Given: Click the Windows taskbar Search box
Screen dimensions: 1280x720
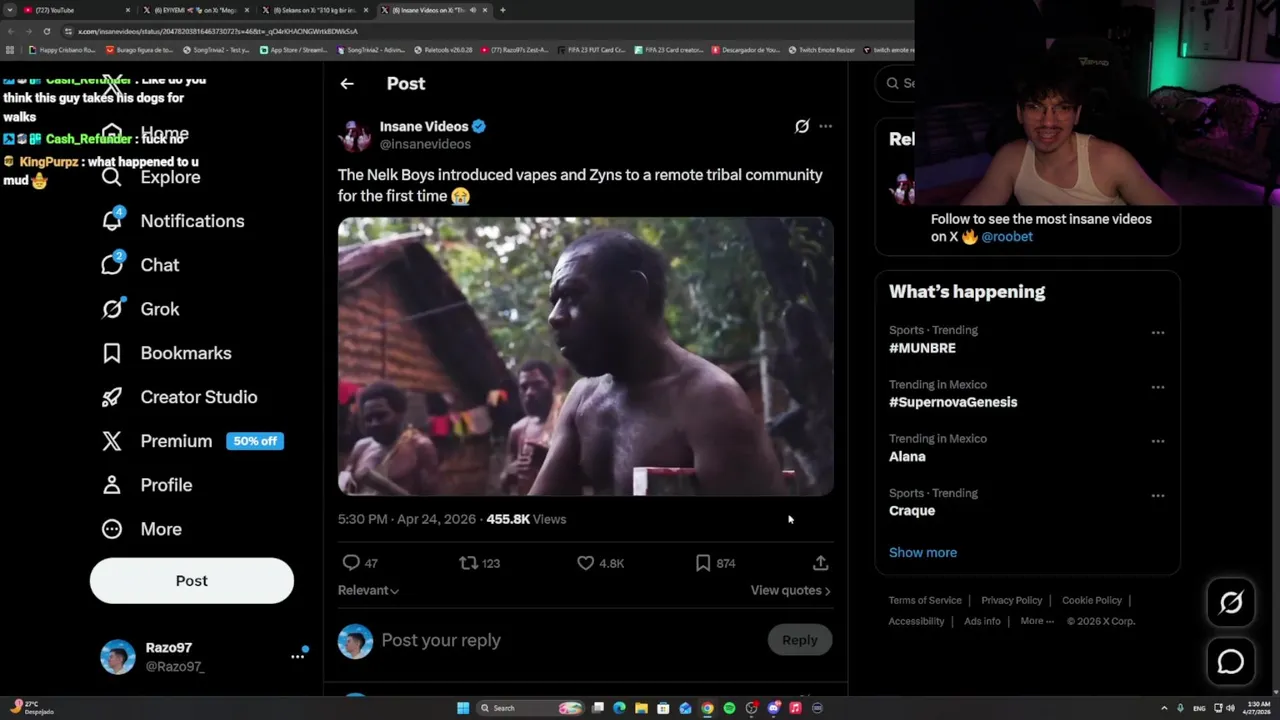Looking at the screenshot, I should point(528,708).
